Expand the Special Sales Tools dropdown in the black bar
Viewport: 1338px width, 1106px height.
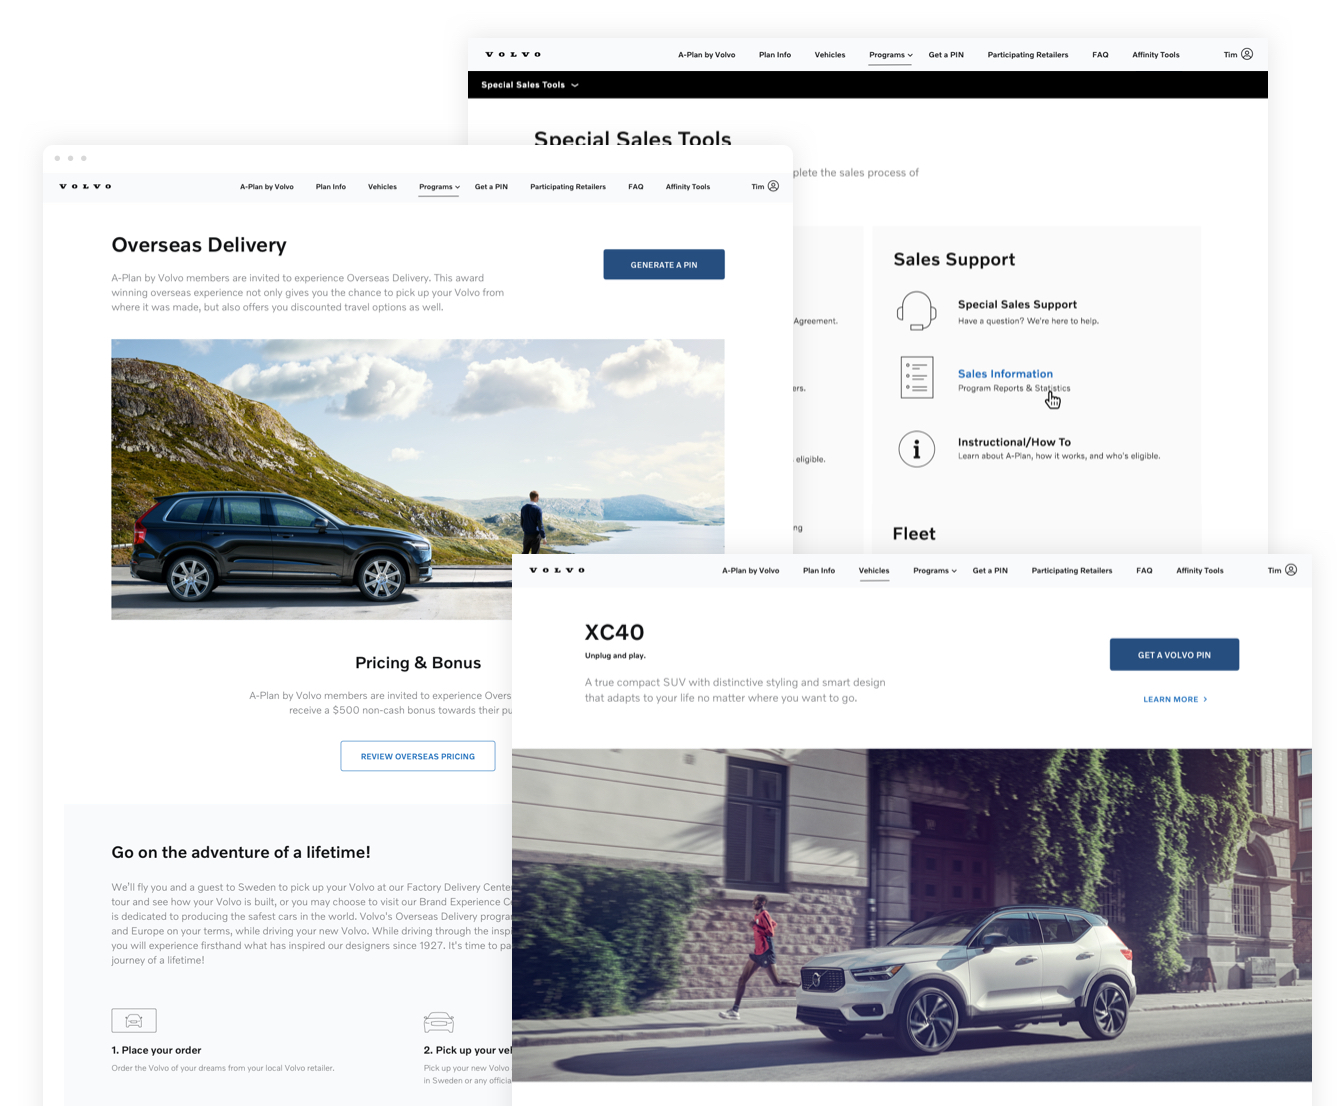529,85
